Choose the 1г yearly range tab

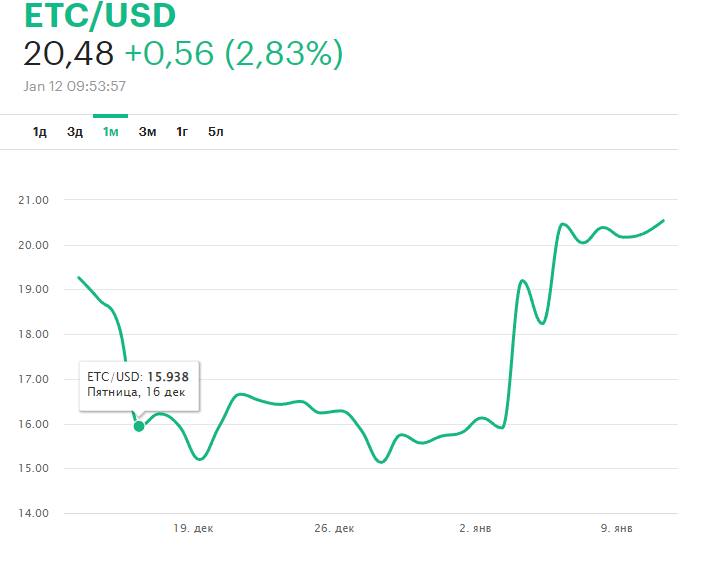(182, 132)
